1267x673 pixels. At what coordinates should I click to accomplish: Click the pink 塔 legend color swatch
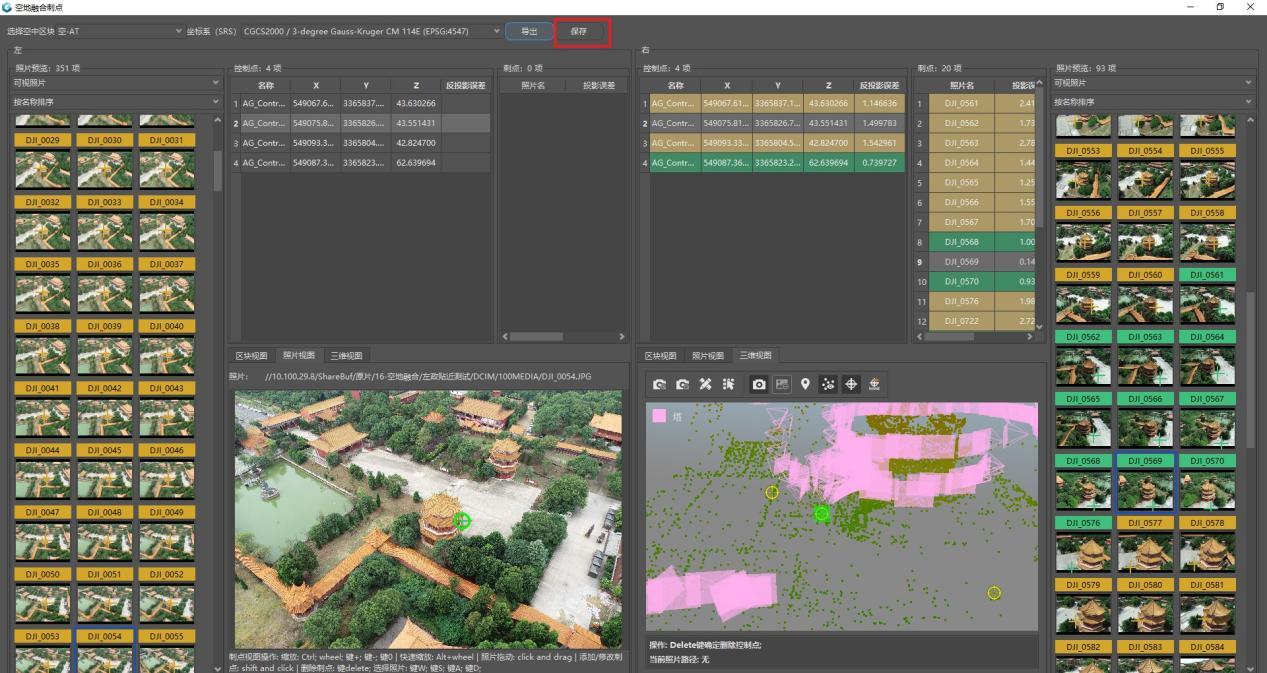click(x=659, y=416)
